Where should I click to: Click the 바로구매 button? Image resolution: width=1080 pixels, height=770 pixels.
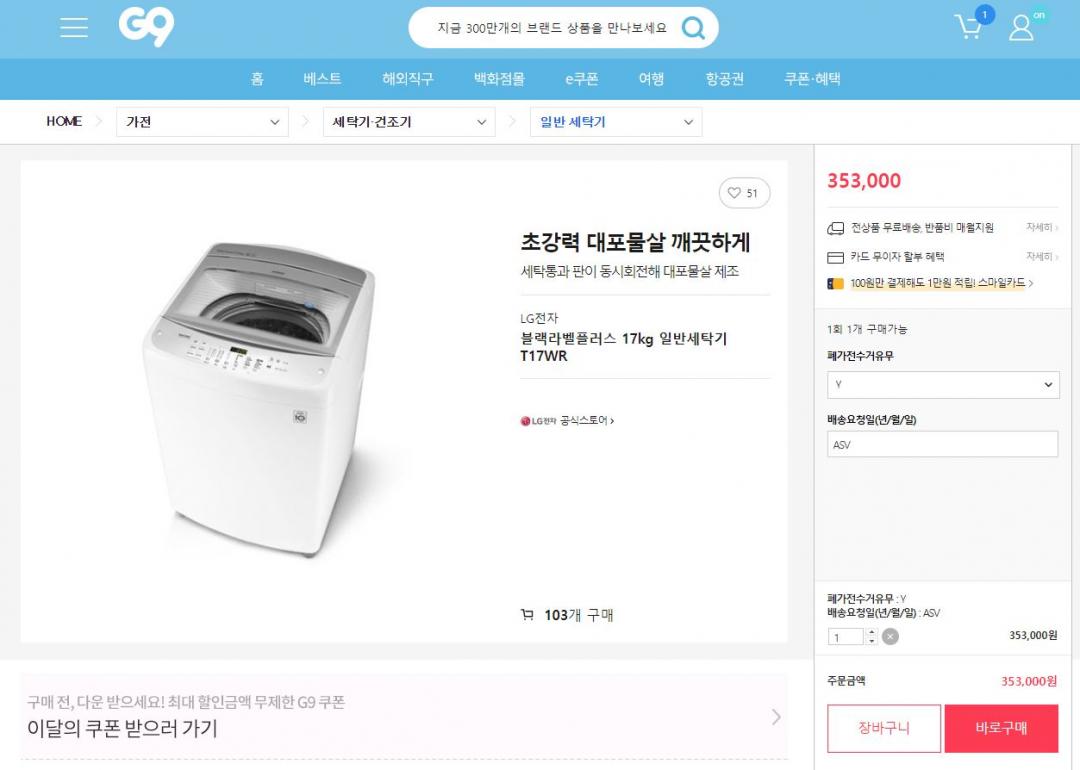[1001, 728]
